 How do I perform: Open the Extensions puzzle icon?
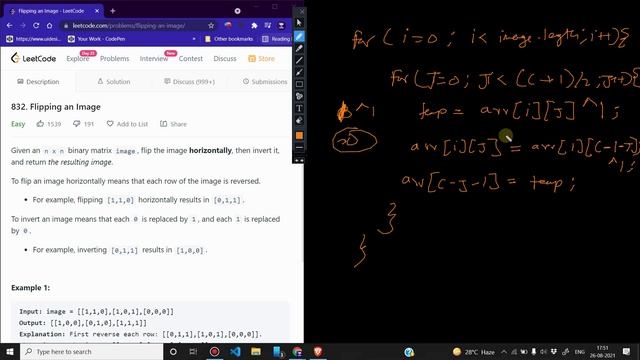coord(254,25)
